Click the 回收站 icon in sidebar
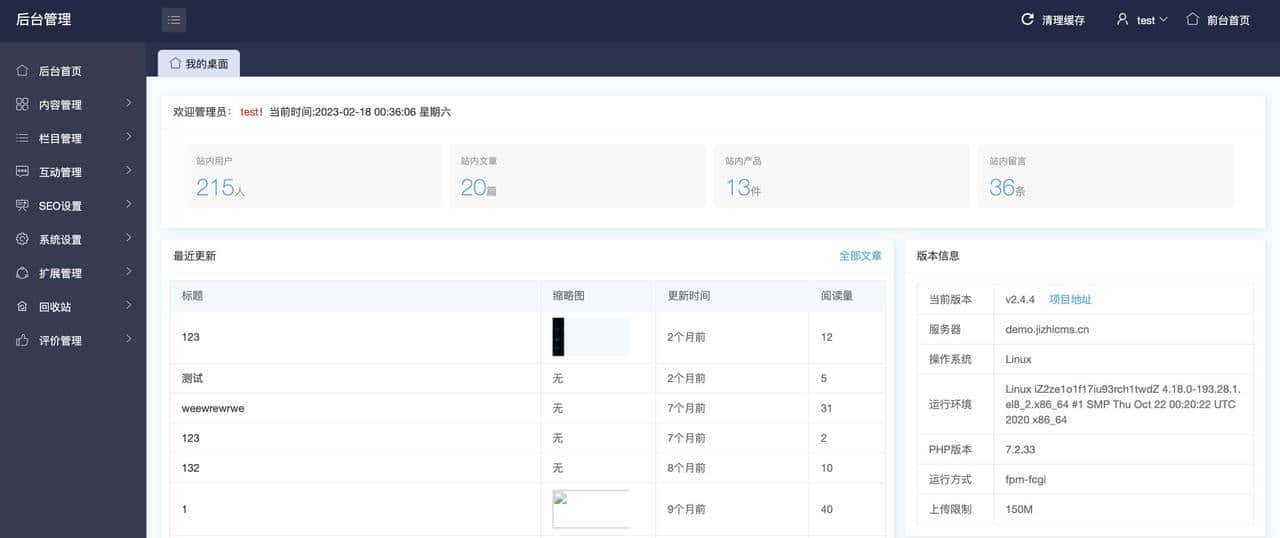Viewport: 1280px width, 538px height. [22, 306]
